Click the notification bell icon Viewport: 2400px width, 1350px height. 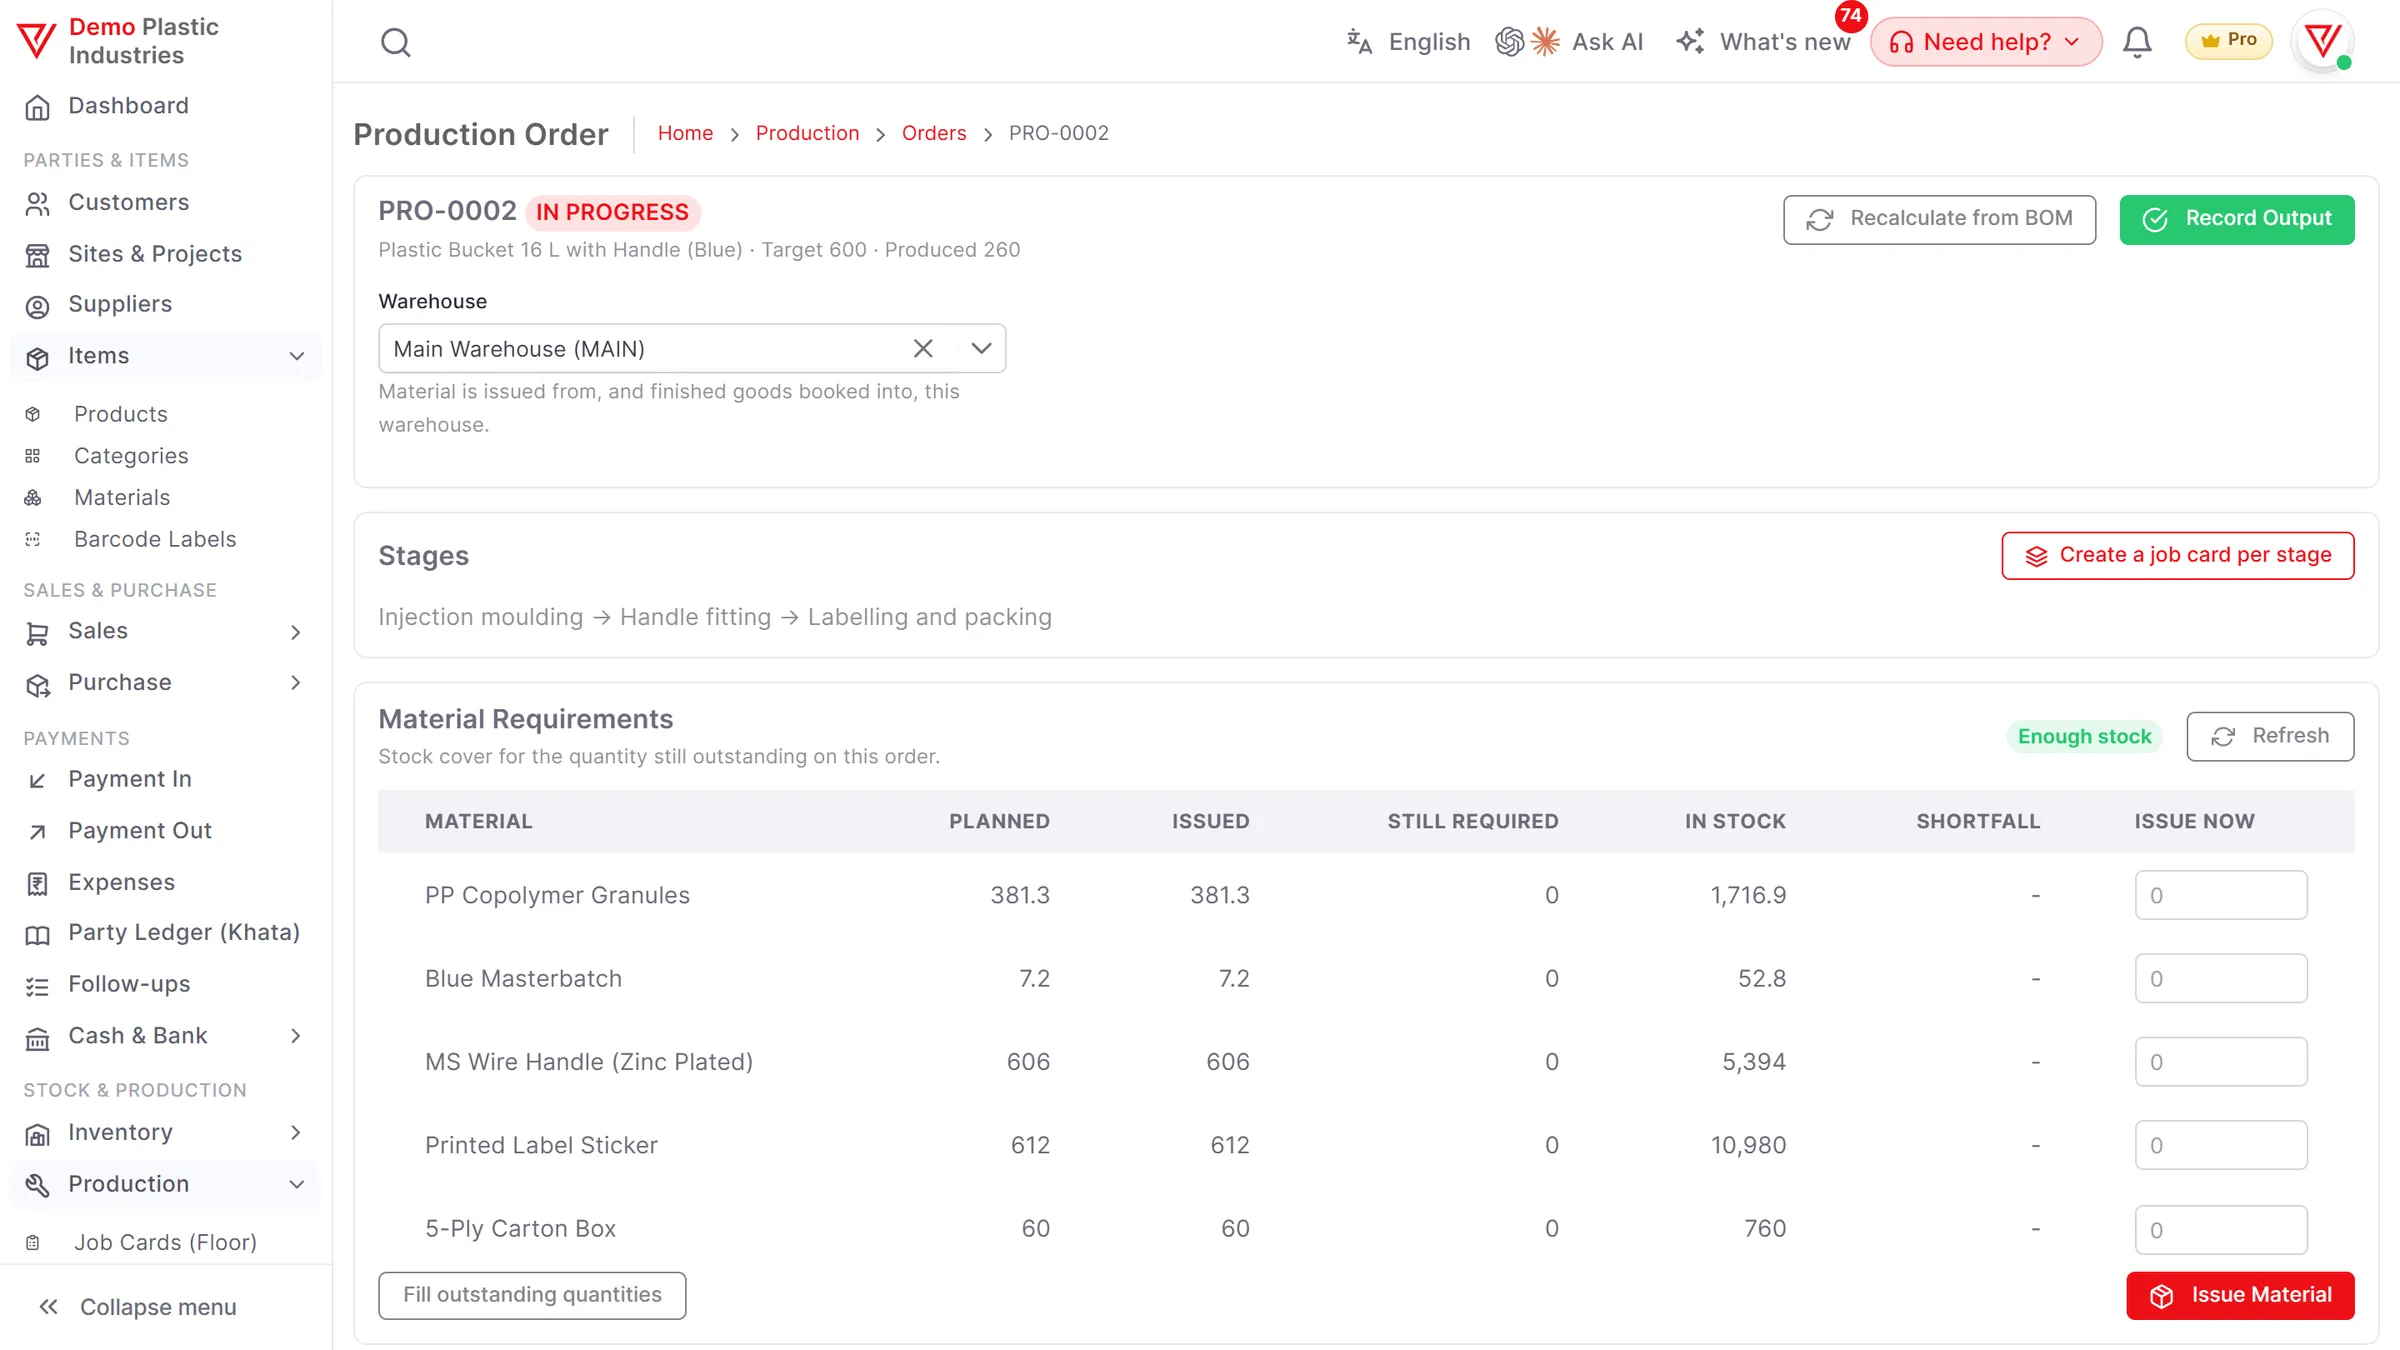(x=2137, y=42)
